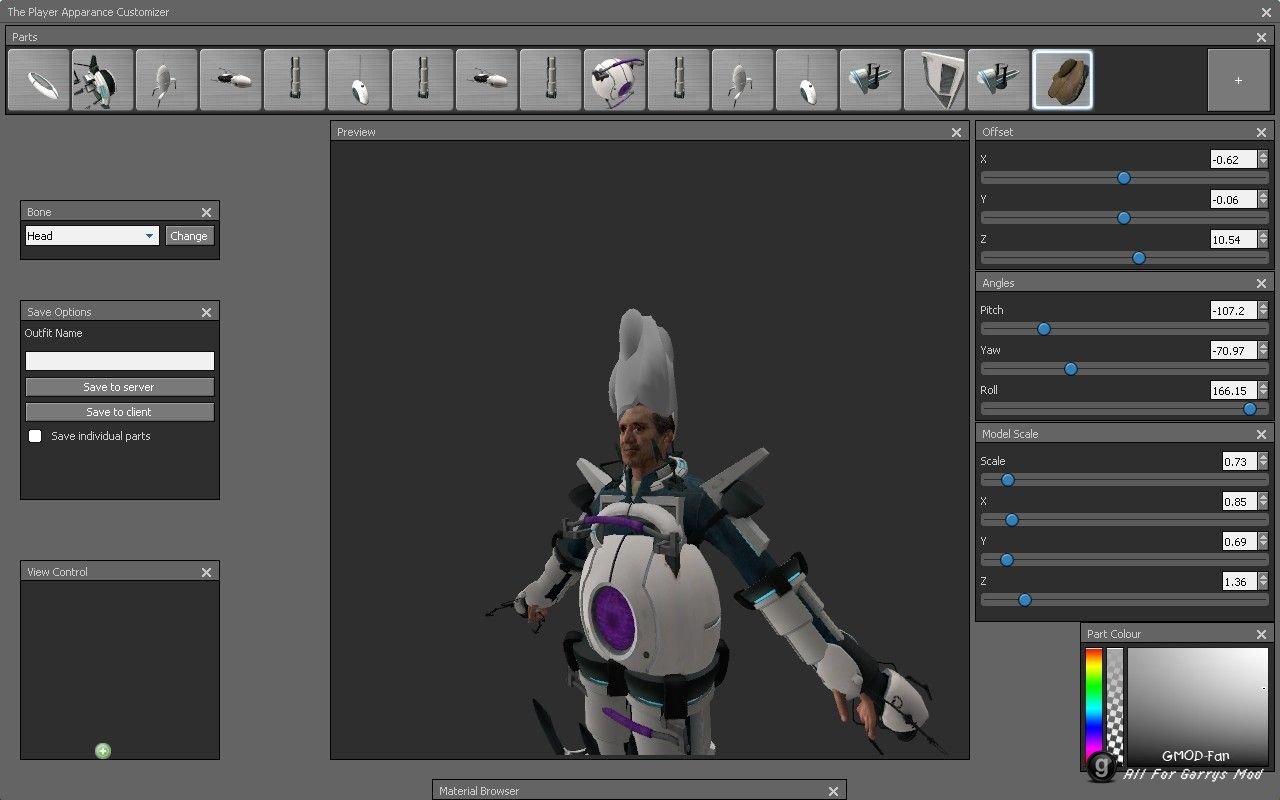Click the Offset X value field -0.62
Screen dimensions: 1280x800
(1233, 159)
